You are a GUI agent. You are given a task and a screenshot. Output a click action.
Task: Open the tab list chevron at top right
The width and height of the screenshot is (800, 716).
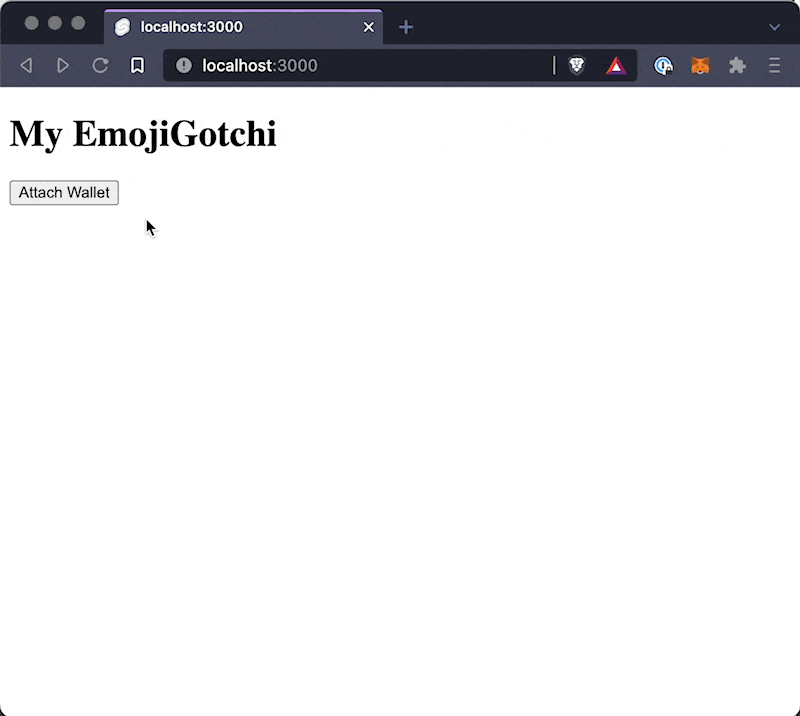coord(776,27)
